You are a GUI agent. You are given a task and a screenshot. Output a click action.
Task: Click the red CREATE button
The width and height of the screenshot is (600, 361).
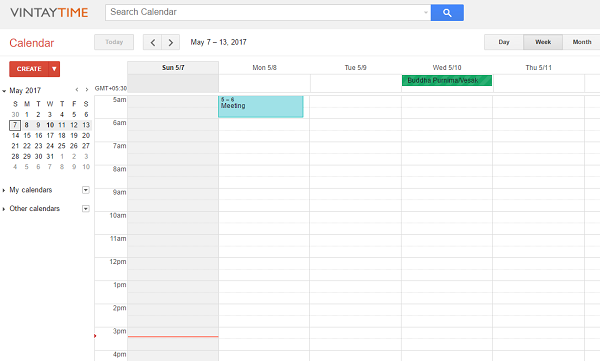click(29, 69)
